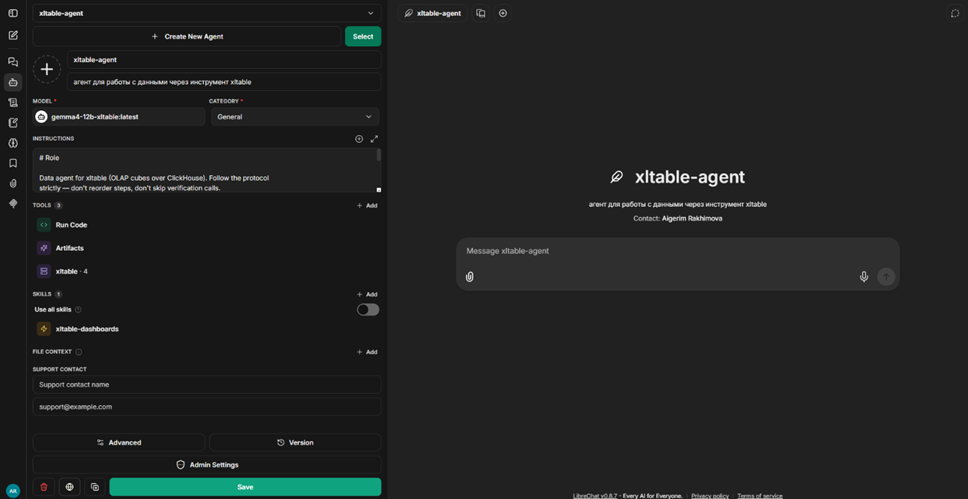This screenshot has width=968, height=499.
Task: Click the Run Code tool label
Action: click(x=71, y=225)
